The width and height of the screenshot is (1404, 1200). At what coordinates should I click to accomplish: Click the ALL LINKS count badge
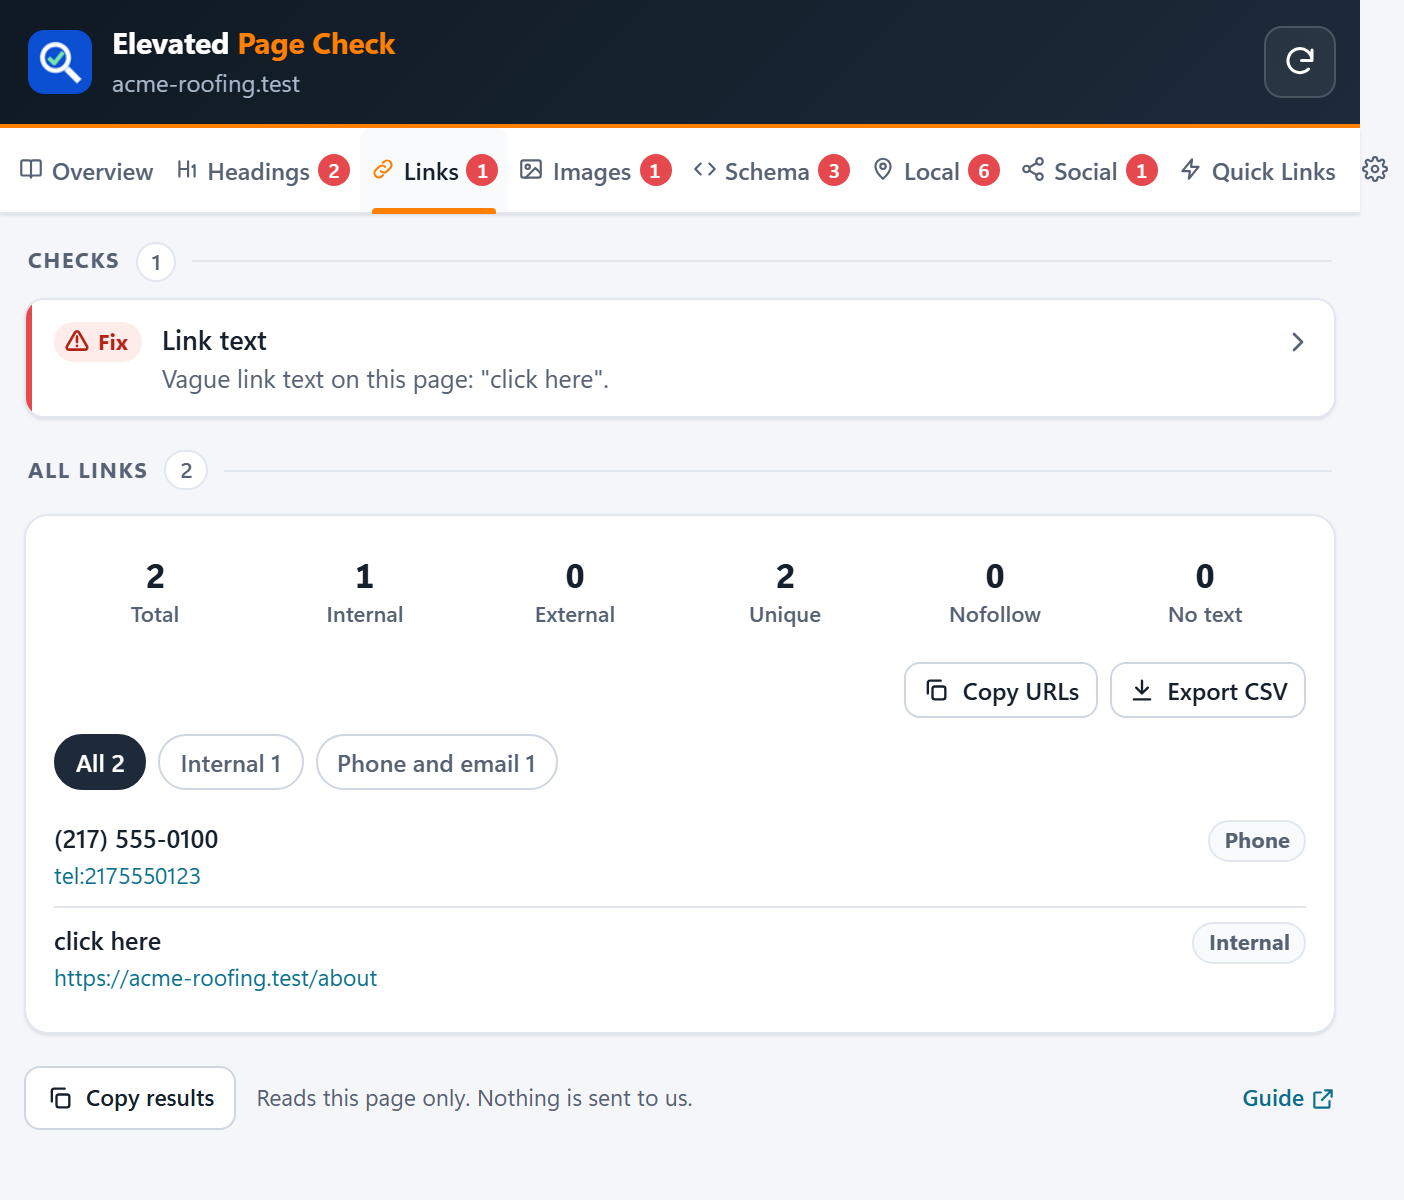[x=186, y=471]
